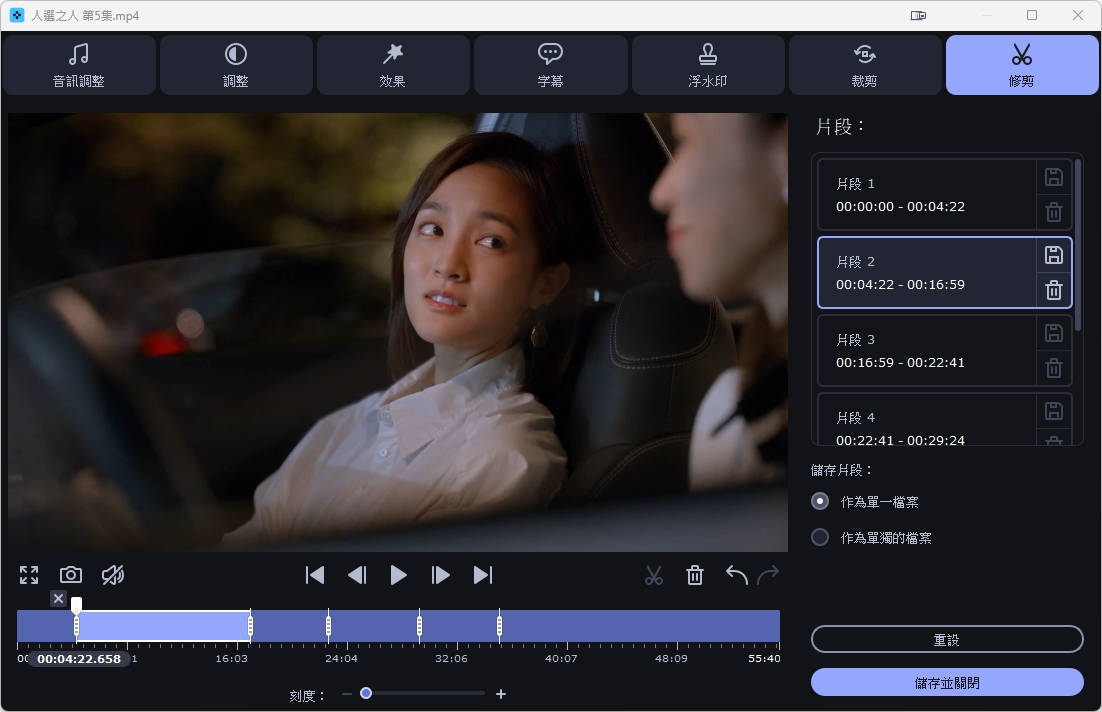
Task: Select the 修剪 trim tab
Action: coord(1022,65)
